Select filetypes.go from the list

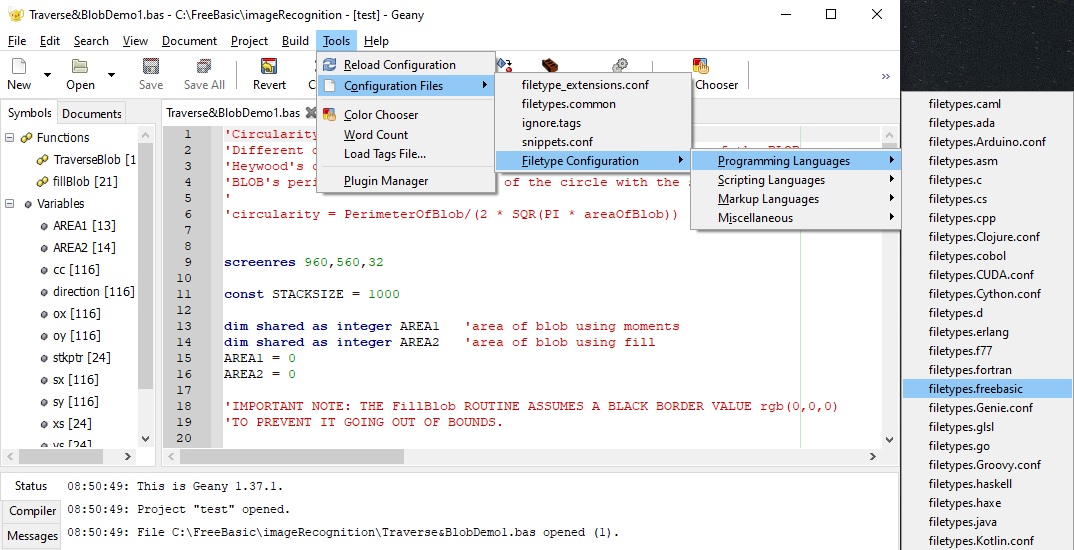coord(987,446)
